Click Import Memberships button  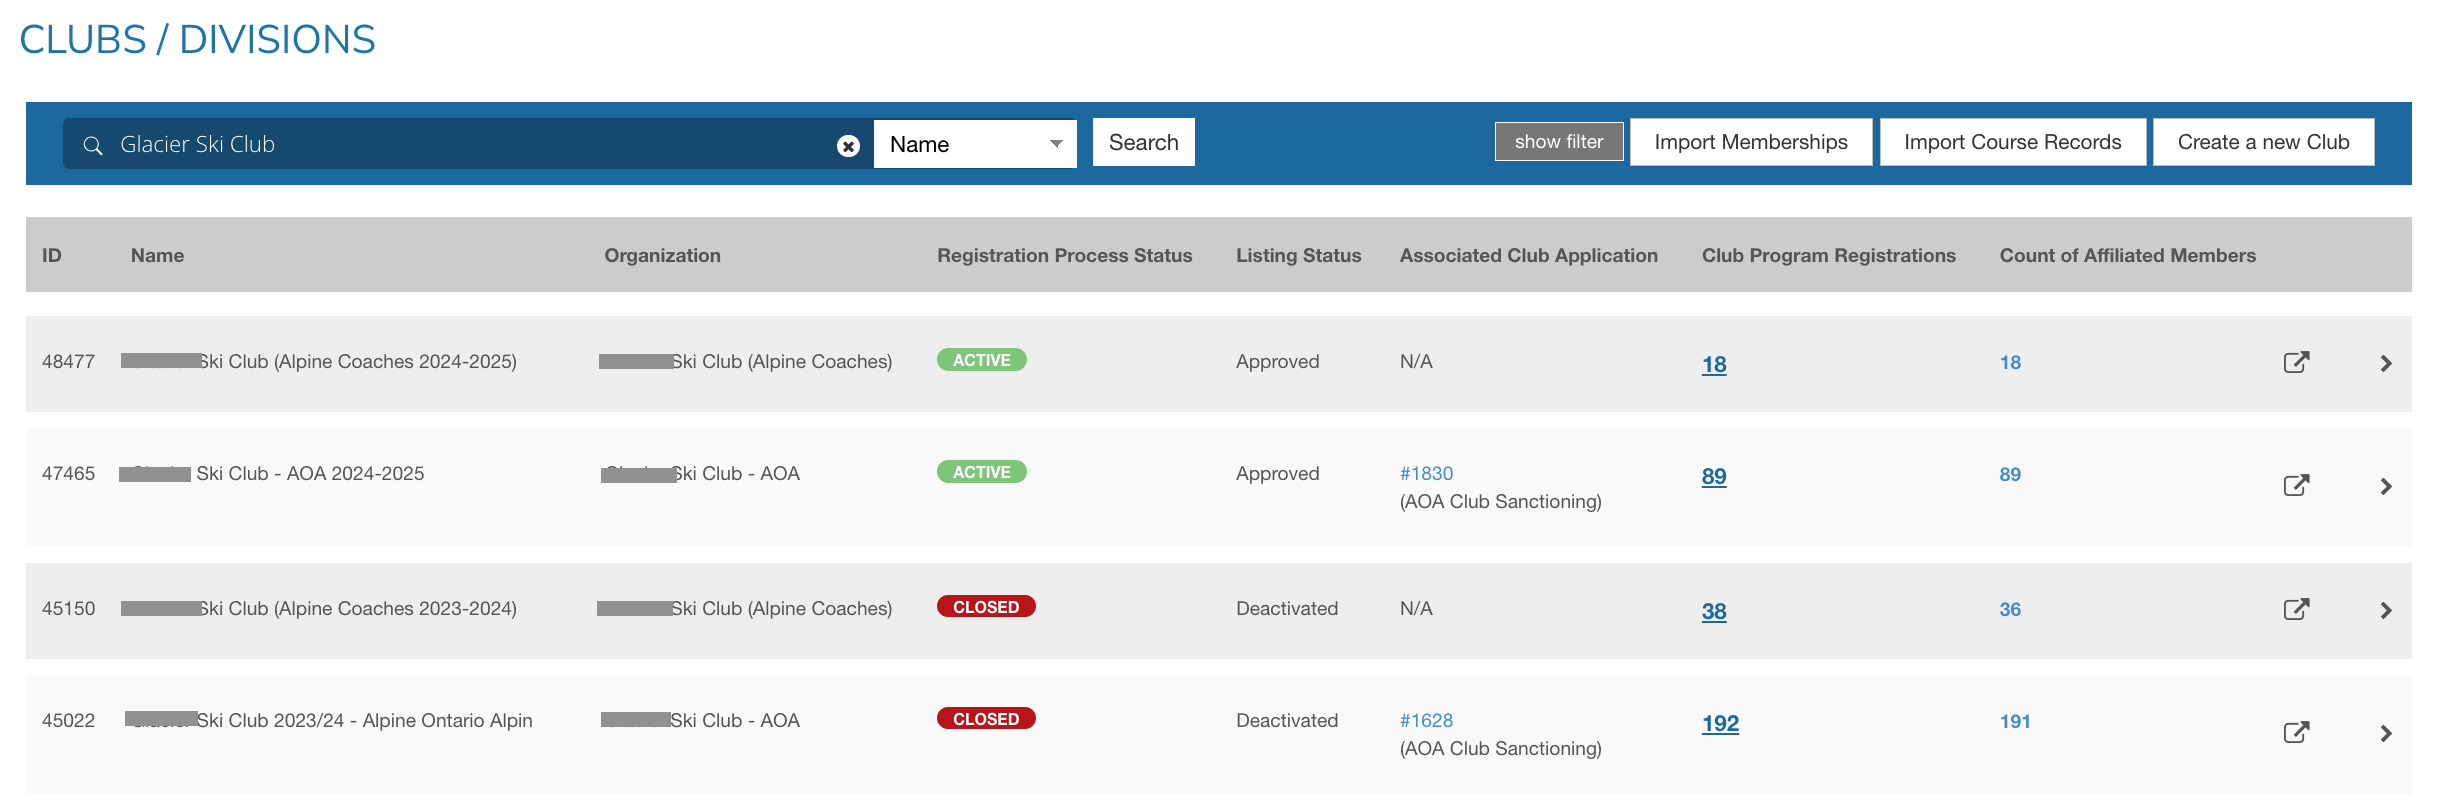click(x=1750, y=142)
